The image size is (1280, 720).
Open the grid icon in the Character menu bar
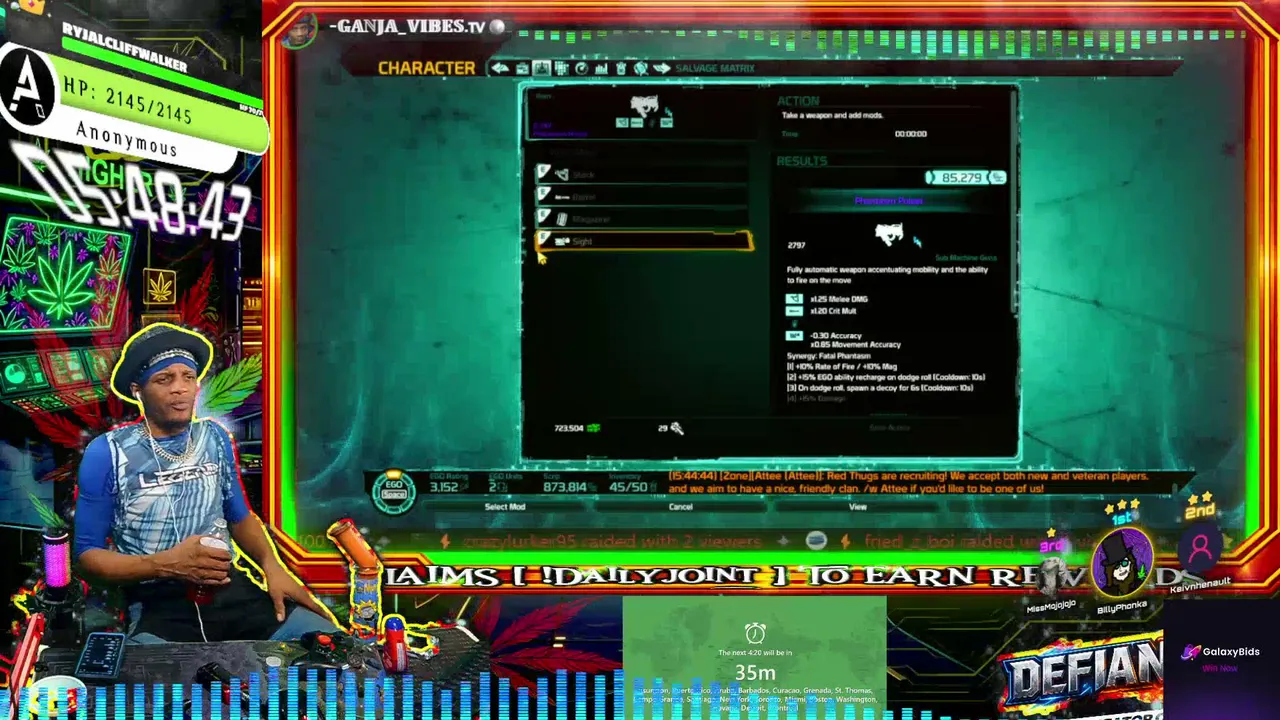point(561,68)
